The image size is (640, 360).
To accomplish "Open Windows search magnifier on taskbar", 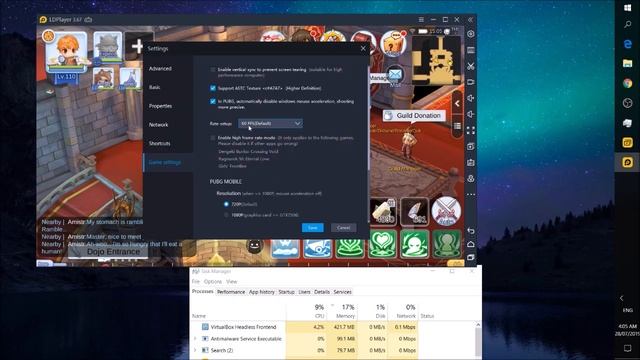I will click(627, 25).
